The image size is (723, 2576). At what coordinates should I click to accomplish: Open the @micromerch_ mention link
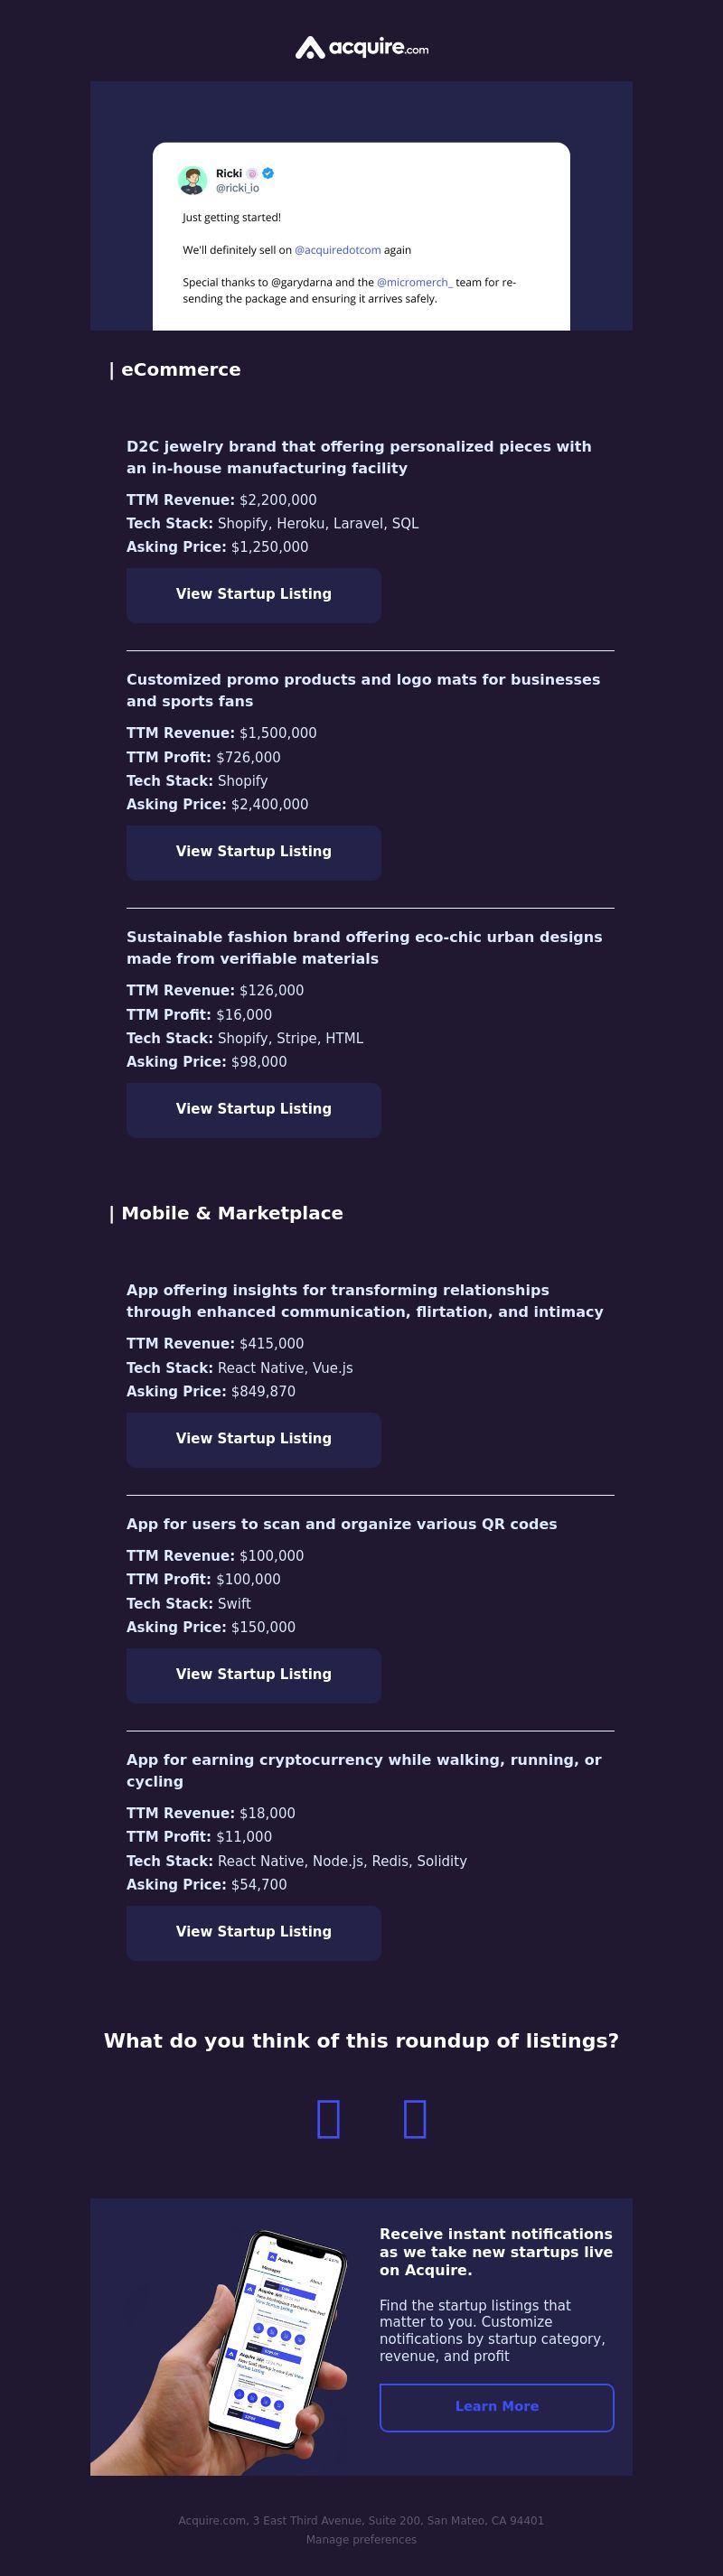pos(415,282)
